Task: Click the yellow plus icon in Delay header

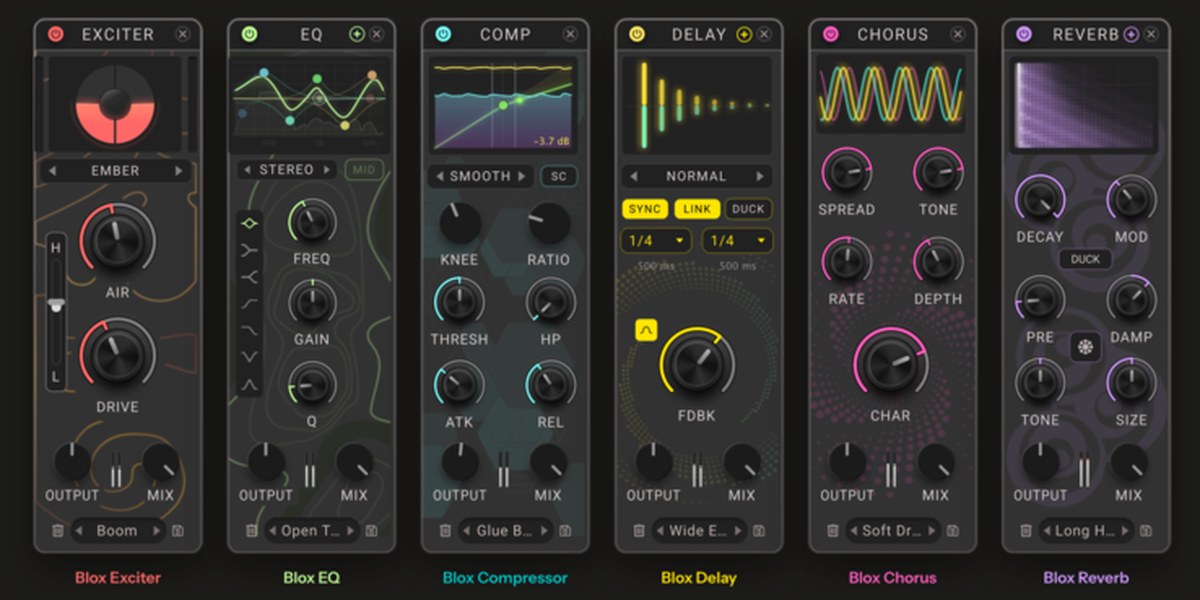Action: 744,34
